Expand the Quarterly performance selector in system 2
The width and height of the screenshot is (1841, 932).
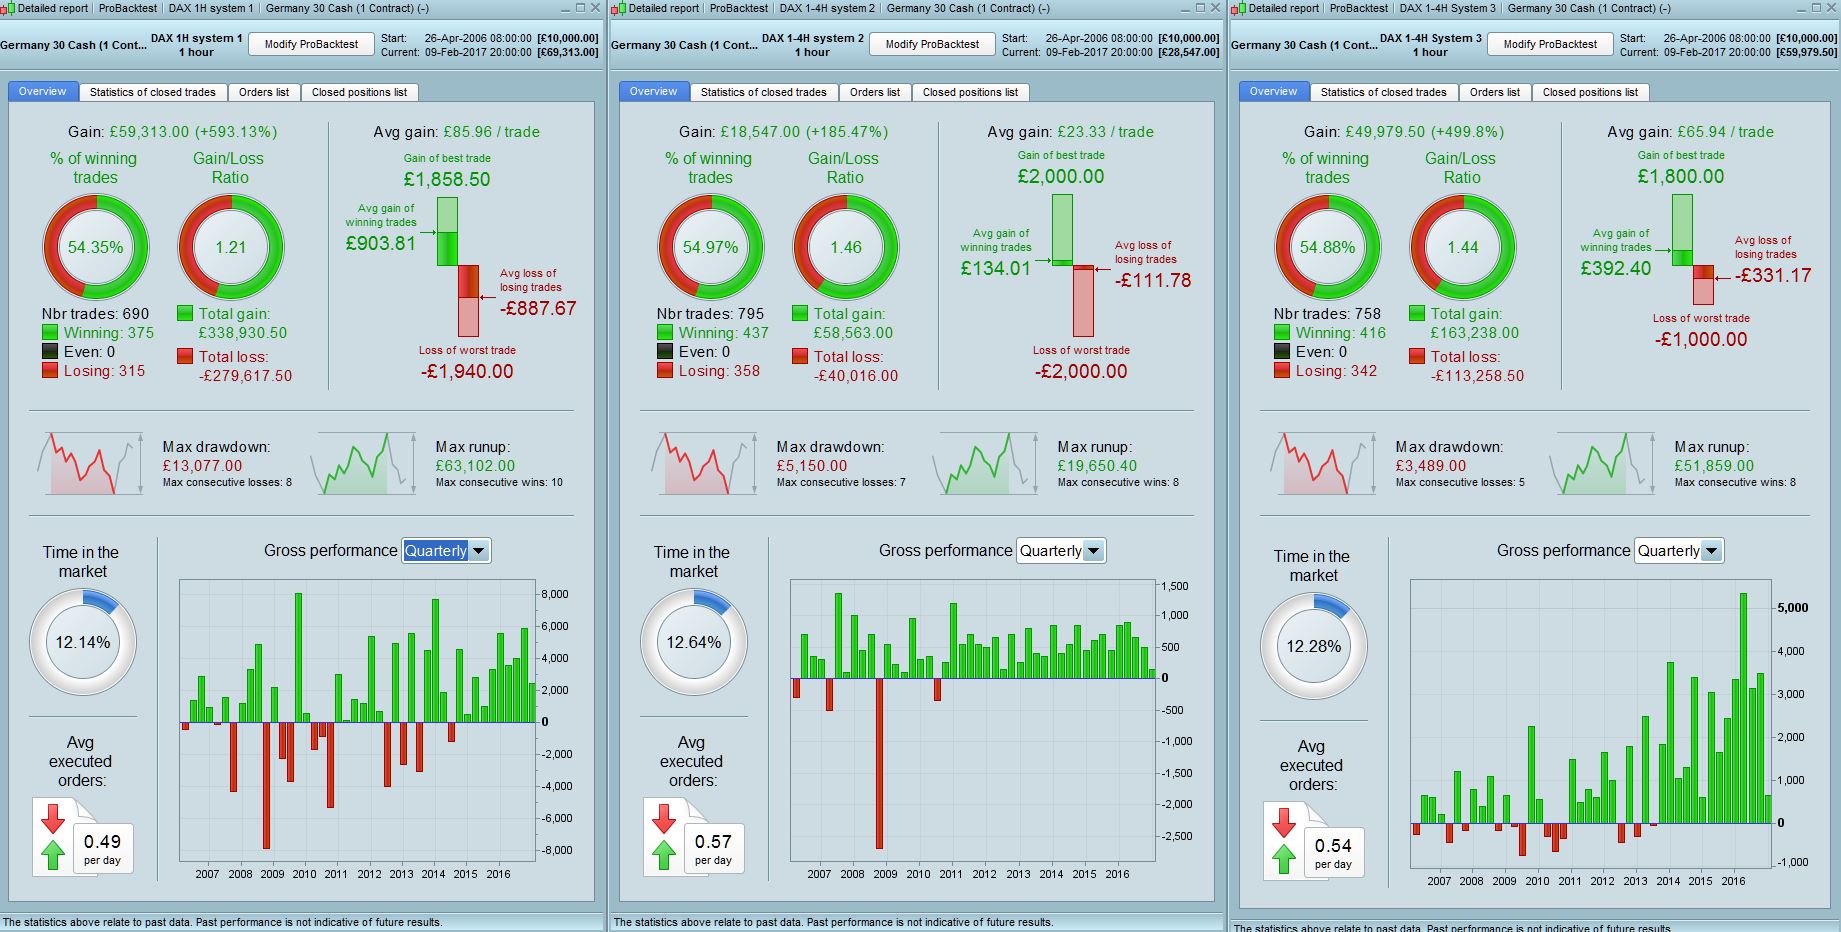point(1061,551)
